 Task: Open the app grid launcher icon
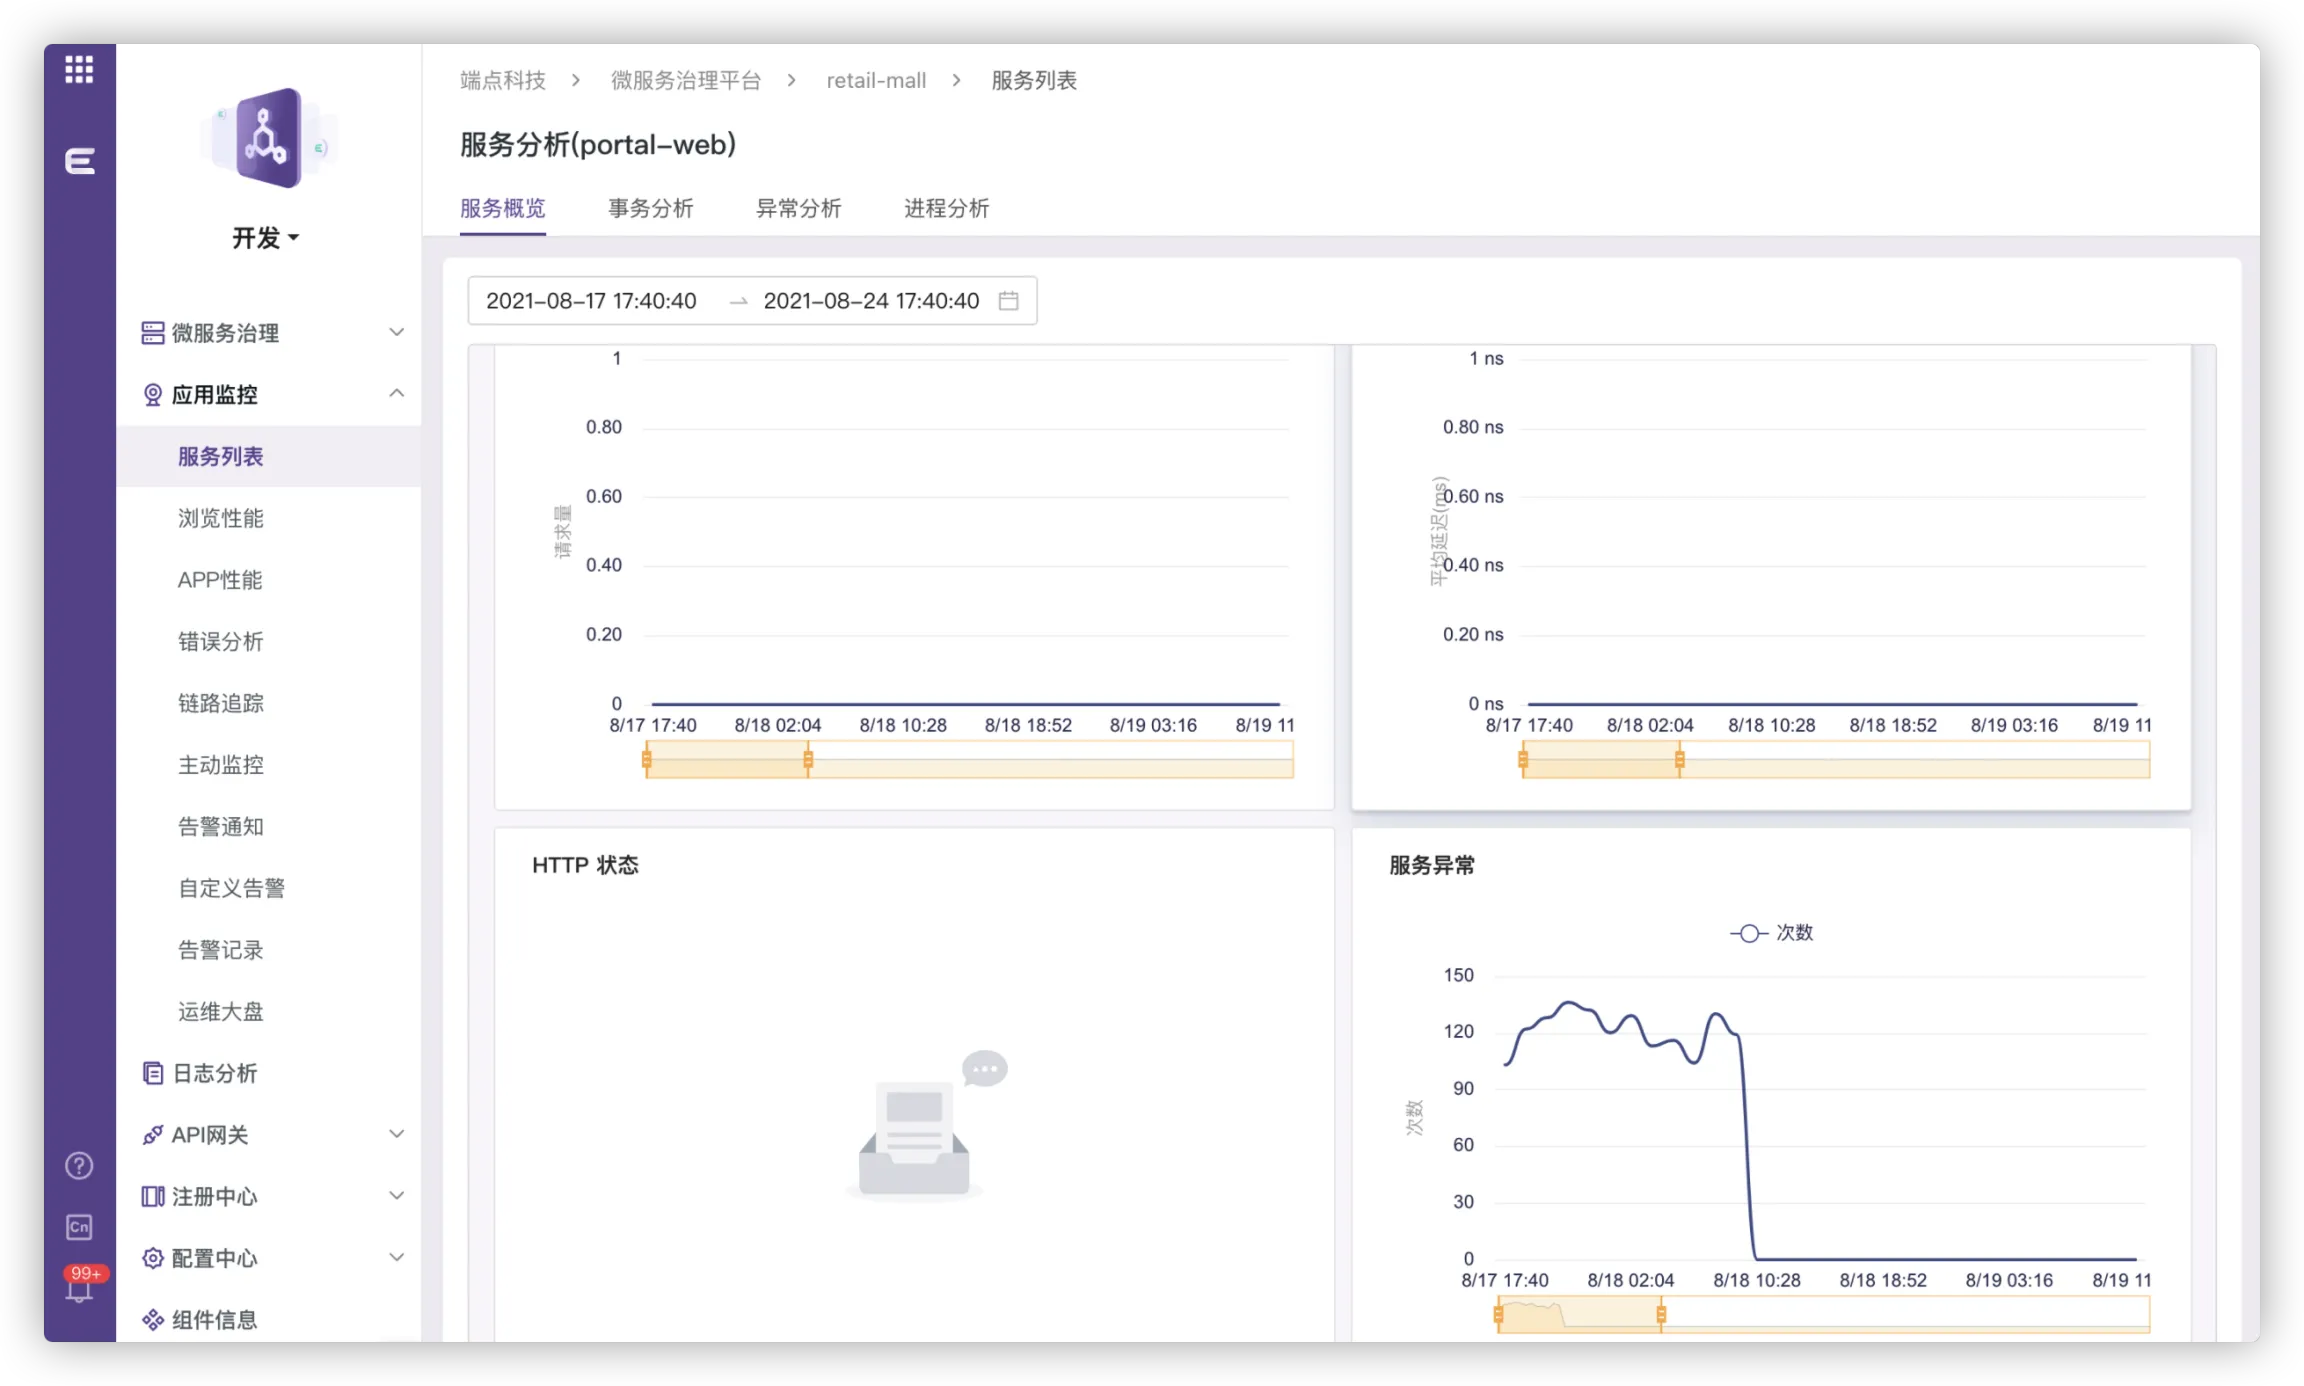[x=79, y=69]
